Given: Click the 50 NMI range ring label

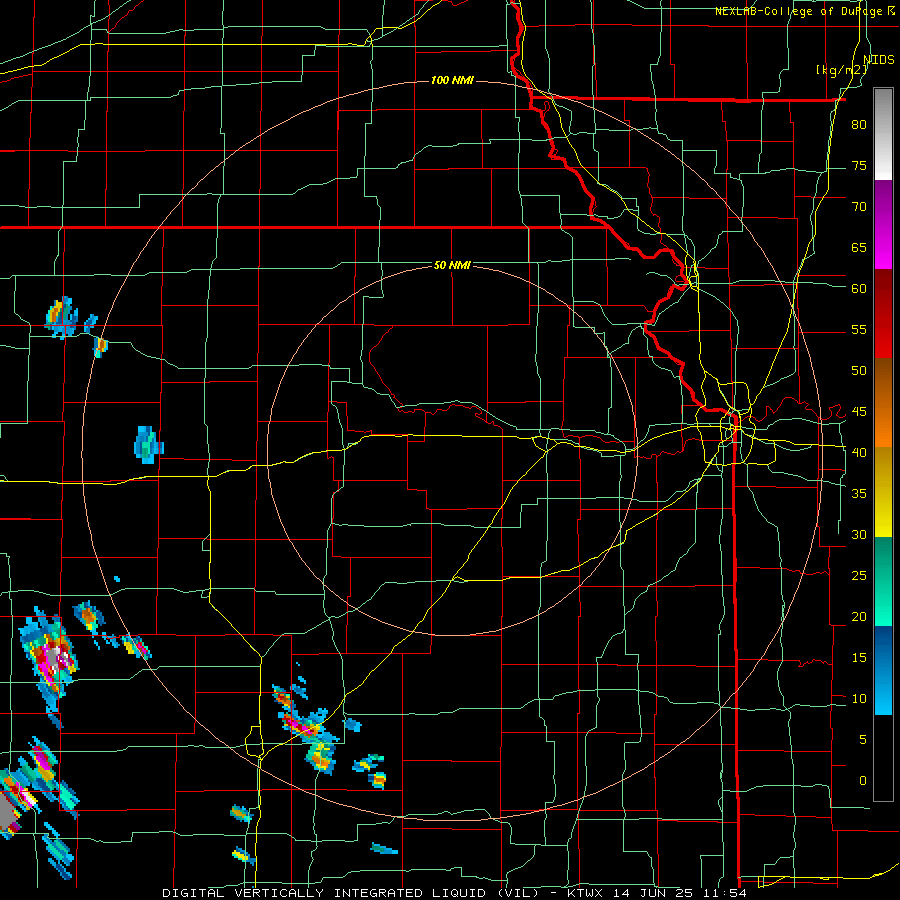Looking at the screenshot, I should [452, 265].
